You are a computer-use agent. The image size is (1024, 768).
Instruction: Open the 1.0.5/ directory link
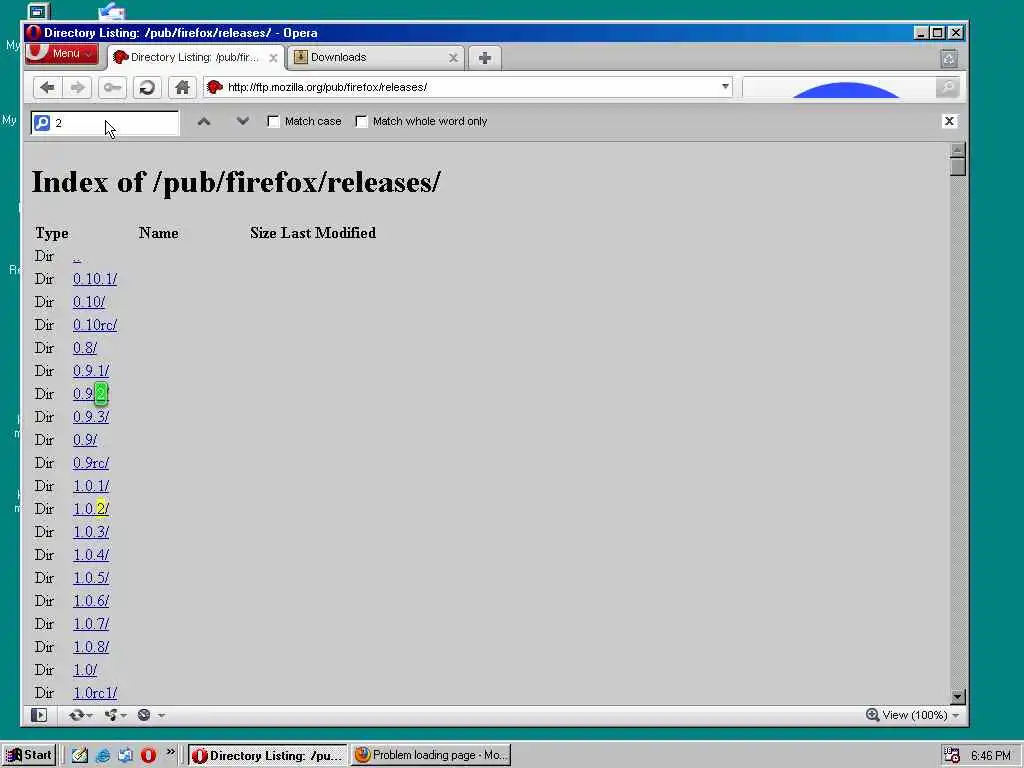click(x=91, y=578)
